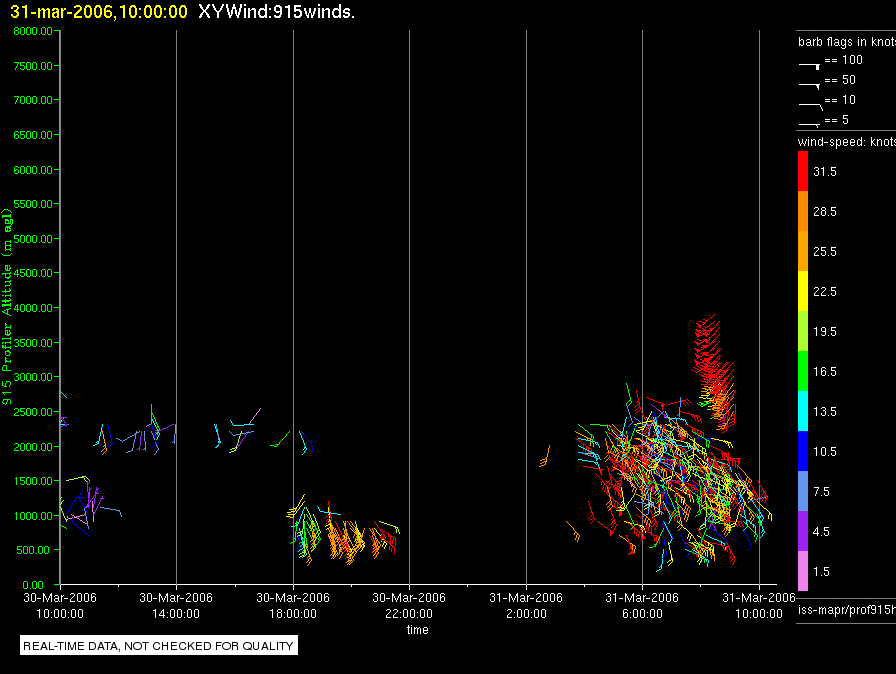896x674 pixels.
Task: Click the 1500.00 altitude tick label
Action: click(x=33, y=481)
